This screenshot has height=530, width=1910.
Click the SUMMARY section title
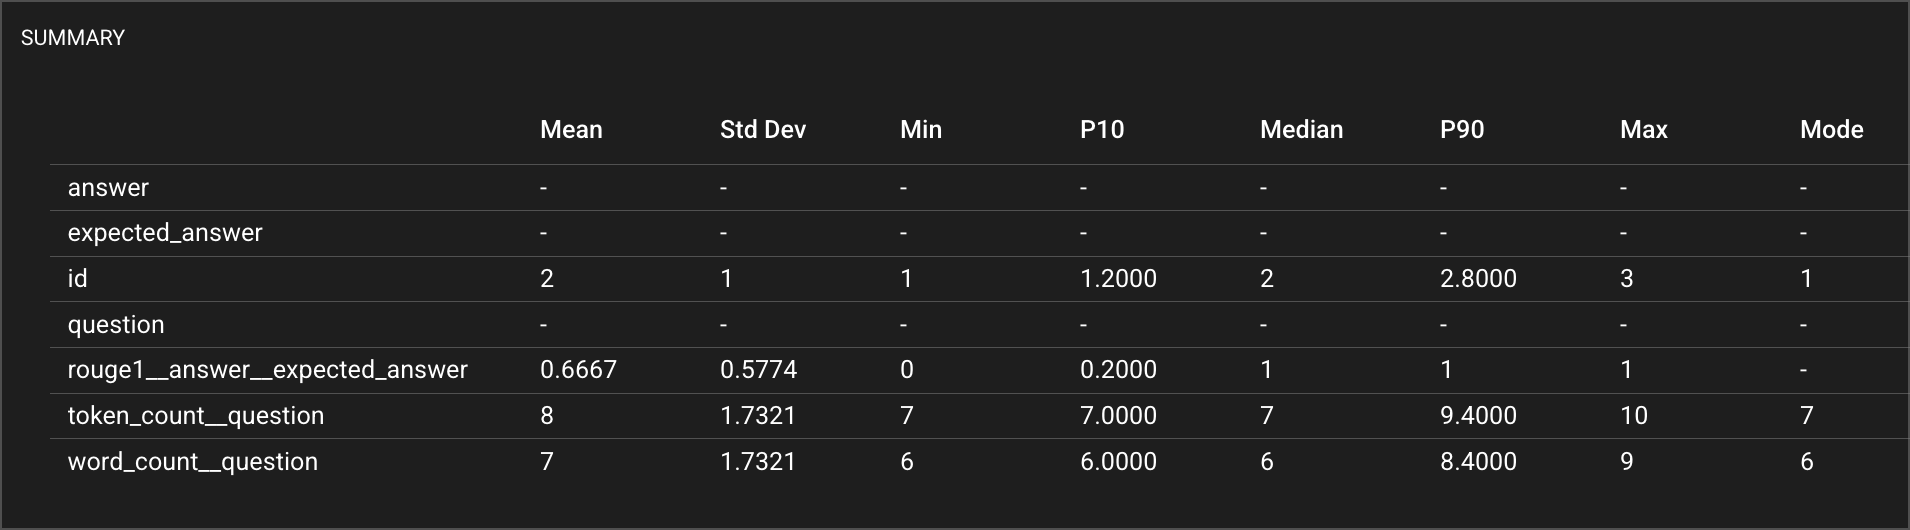click(x=73, y=38)
